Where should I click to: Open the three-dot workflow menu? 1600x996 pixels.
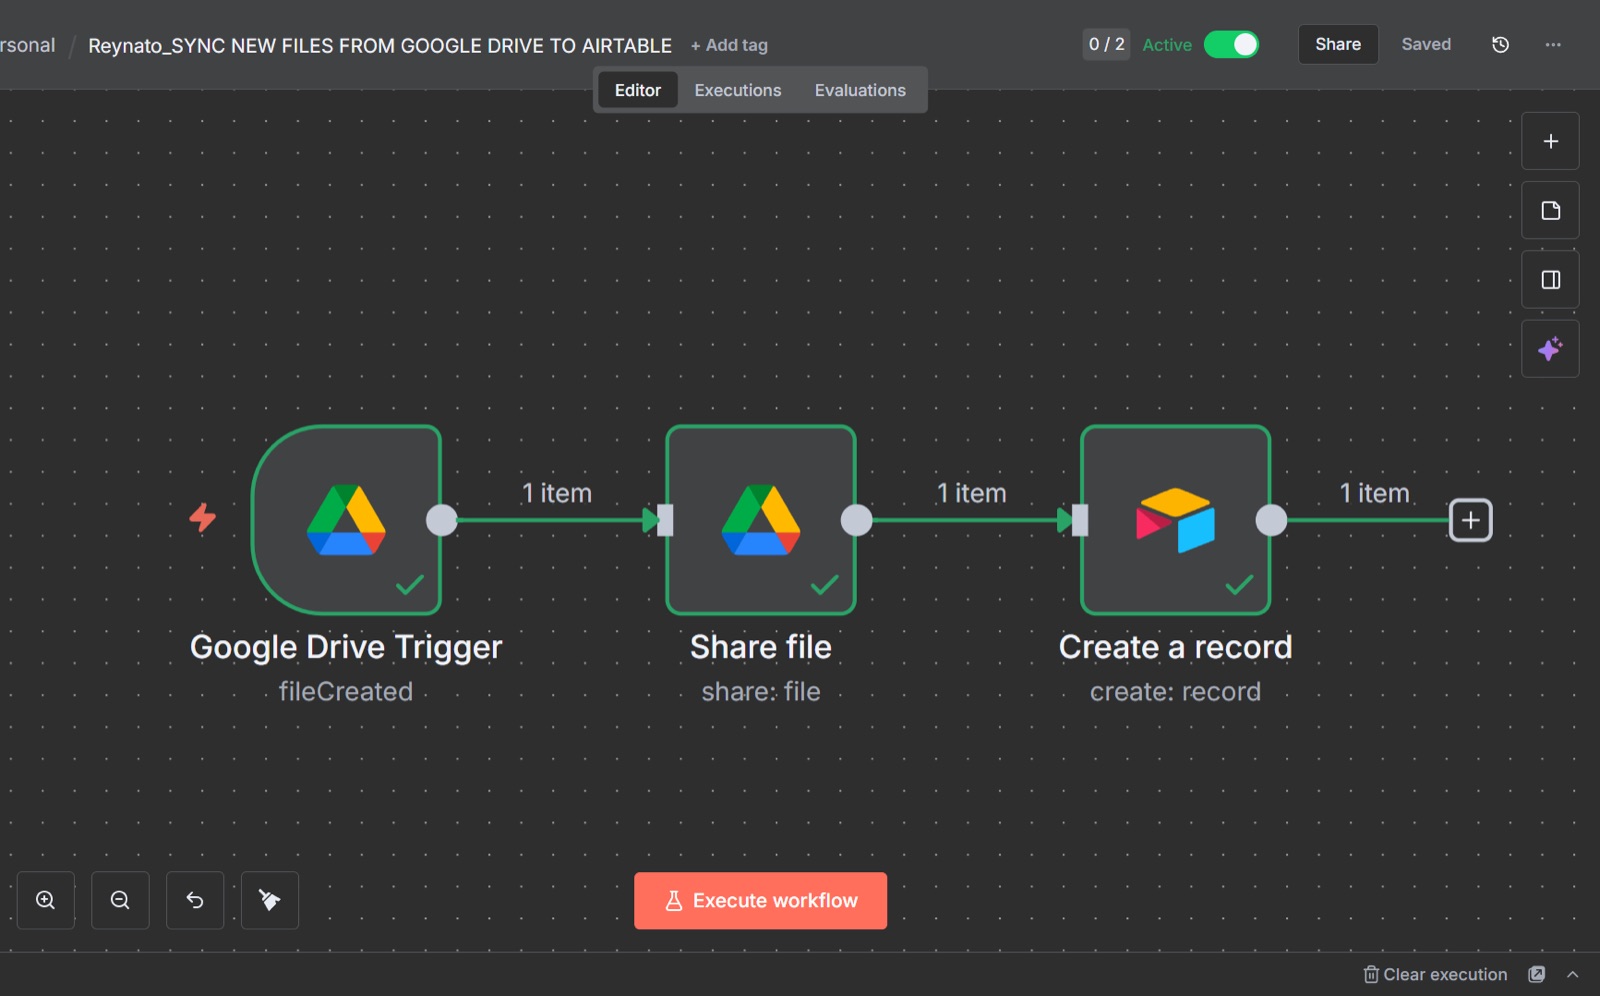1553,44
